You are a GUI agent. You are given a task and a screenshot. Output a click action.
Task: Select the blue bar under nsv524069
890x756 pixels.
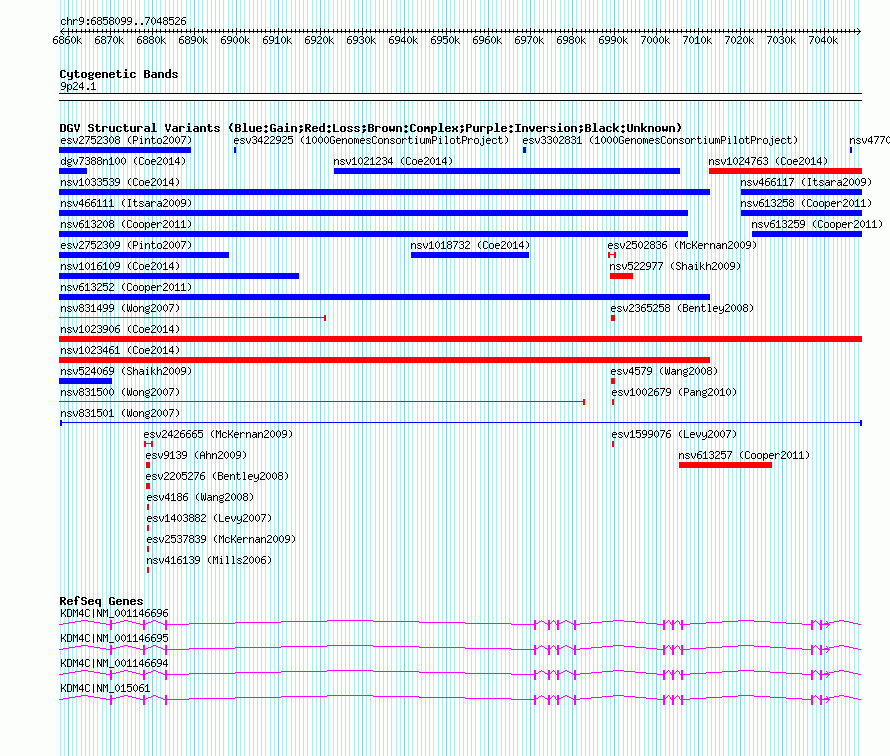[x=86, y=381]
